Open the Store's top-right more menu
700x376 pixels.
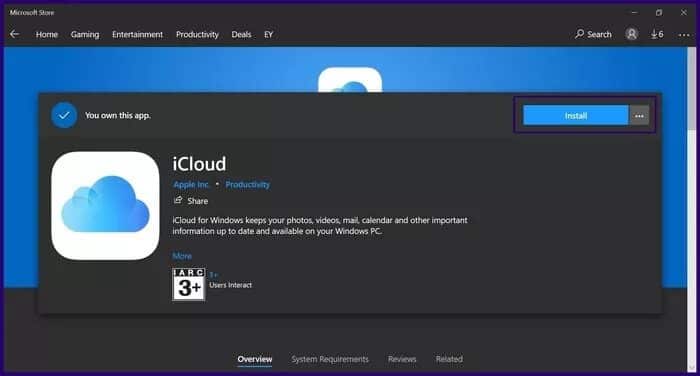click(684, 34)
